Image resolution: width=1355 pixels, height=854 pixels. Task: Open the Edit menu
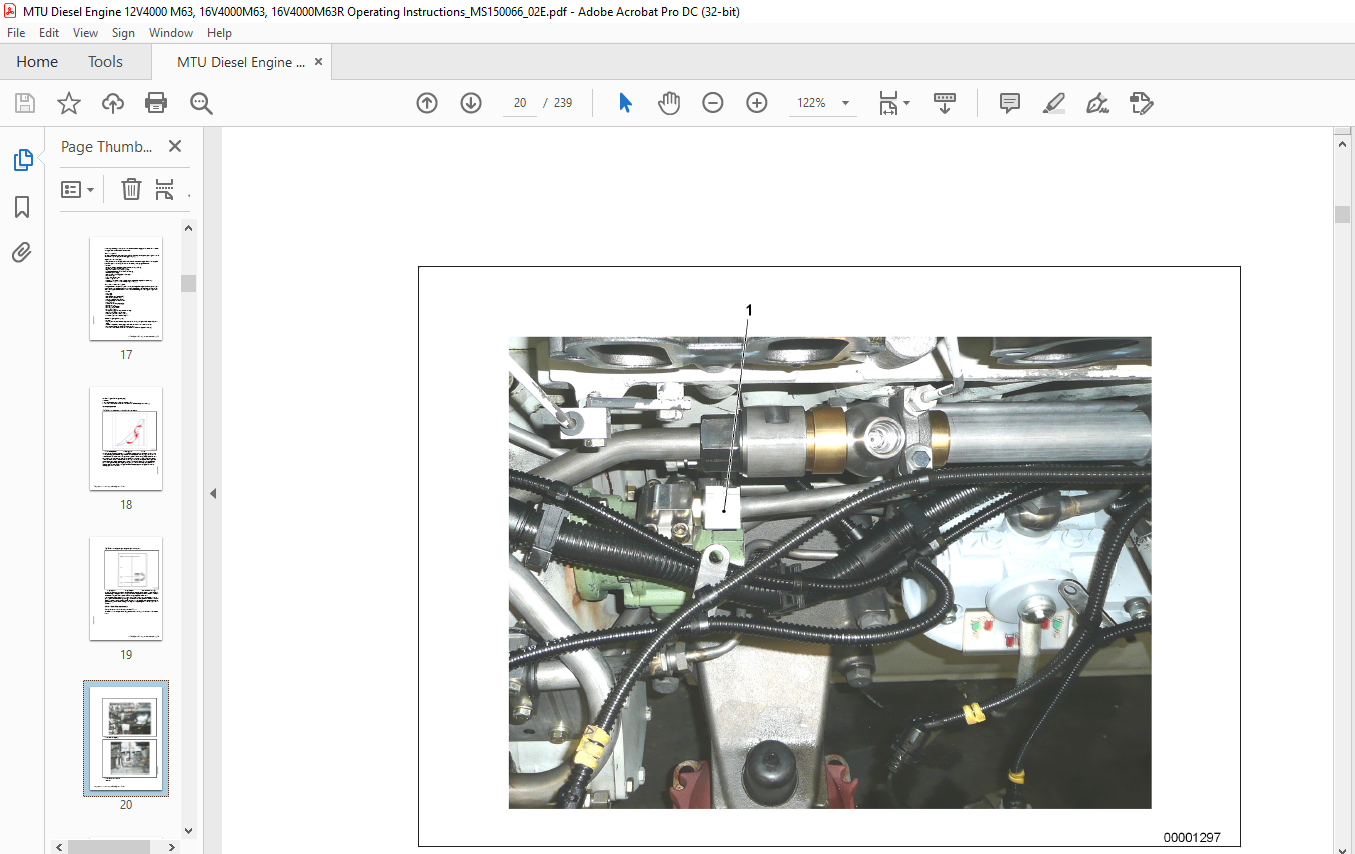(49, 33)
